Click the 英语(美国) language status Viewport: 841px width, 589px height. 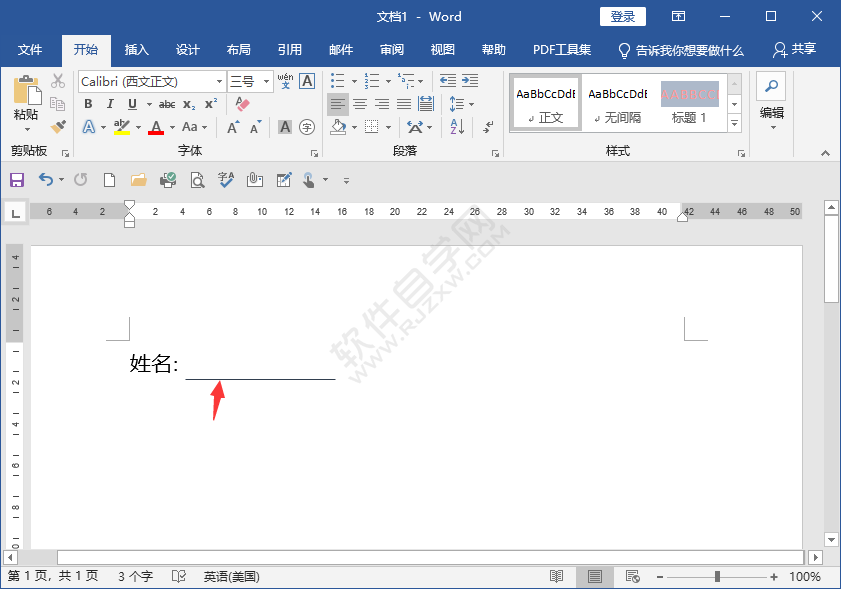[x=232, y=577]
